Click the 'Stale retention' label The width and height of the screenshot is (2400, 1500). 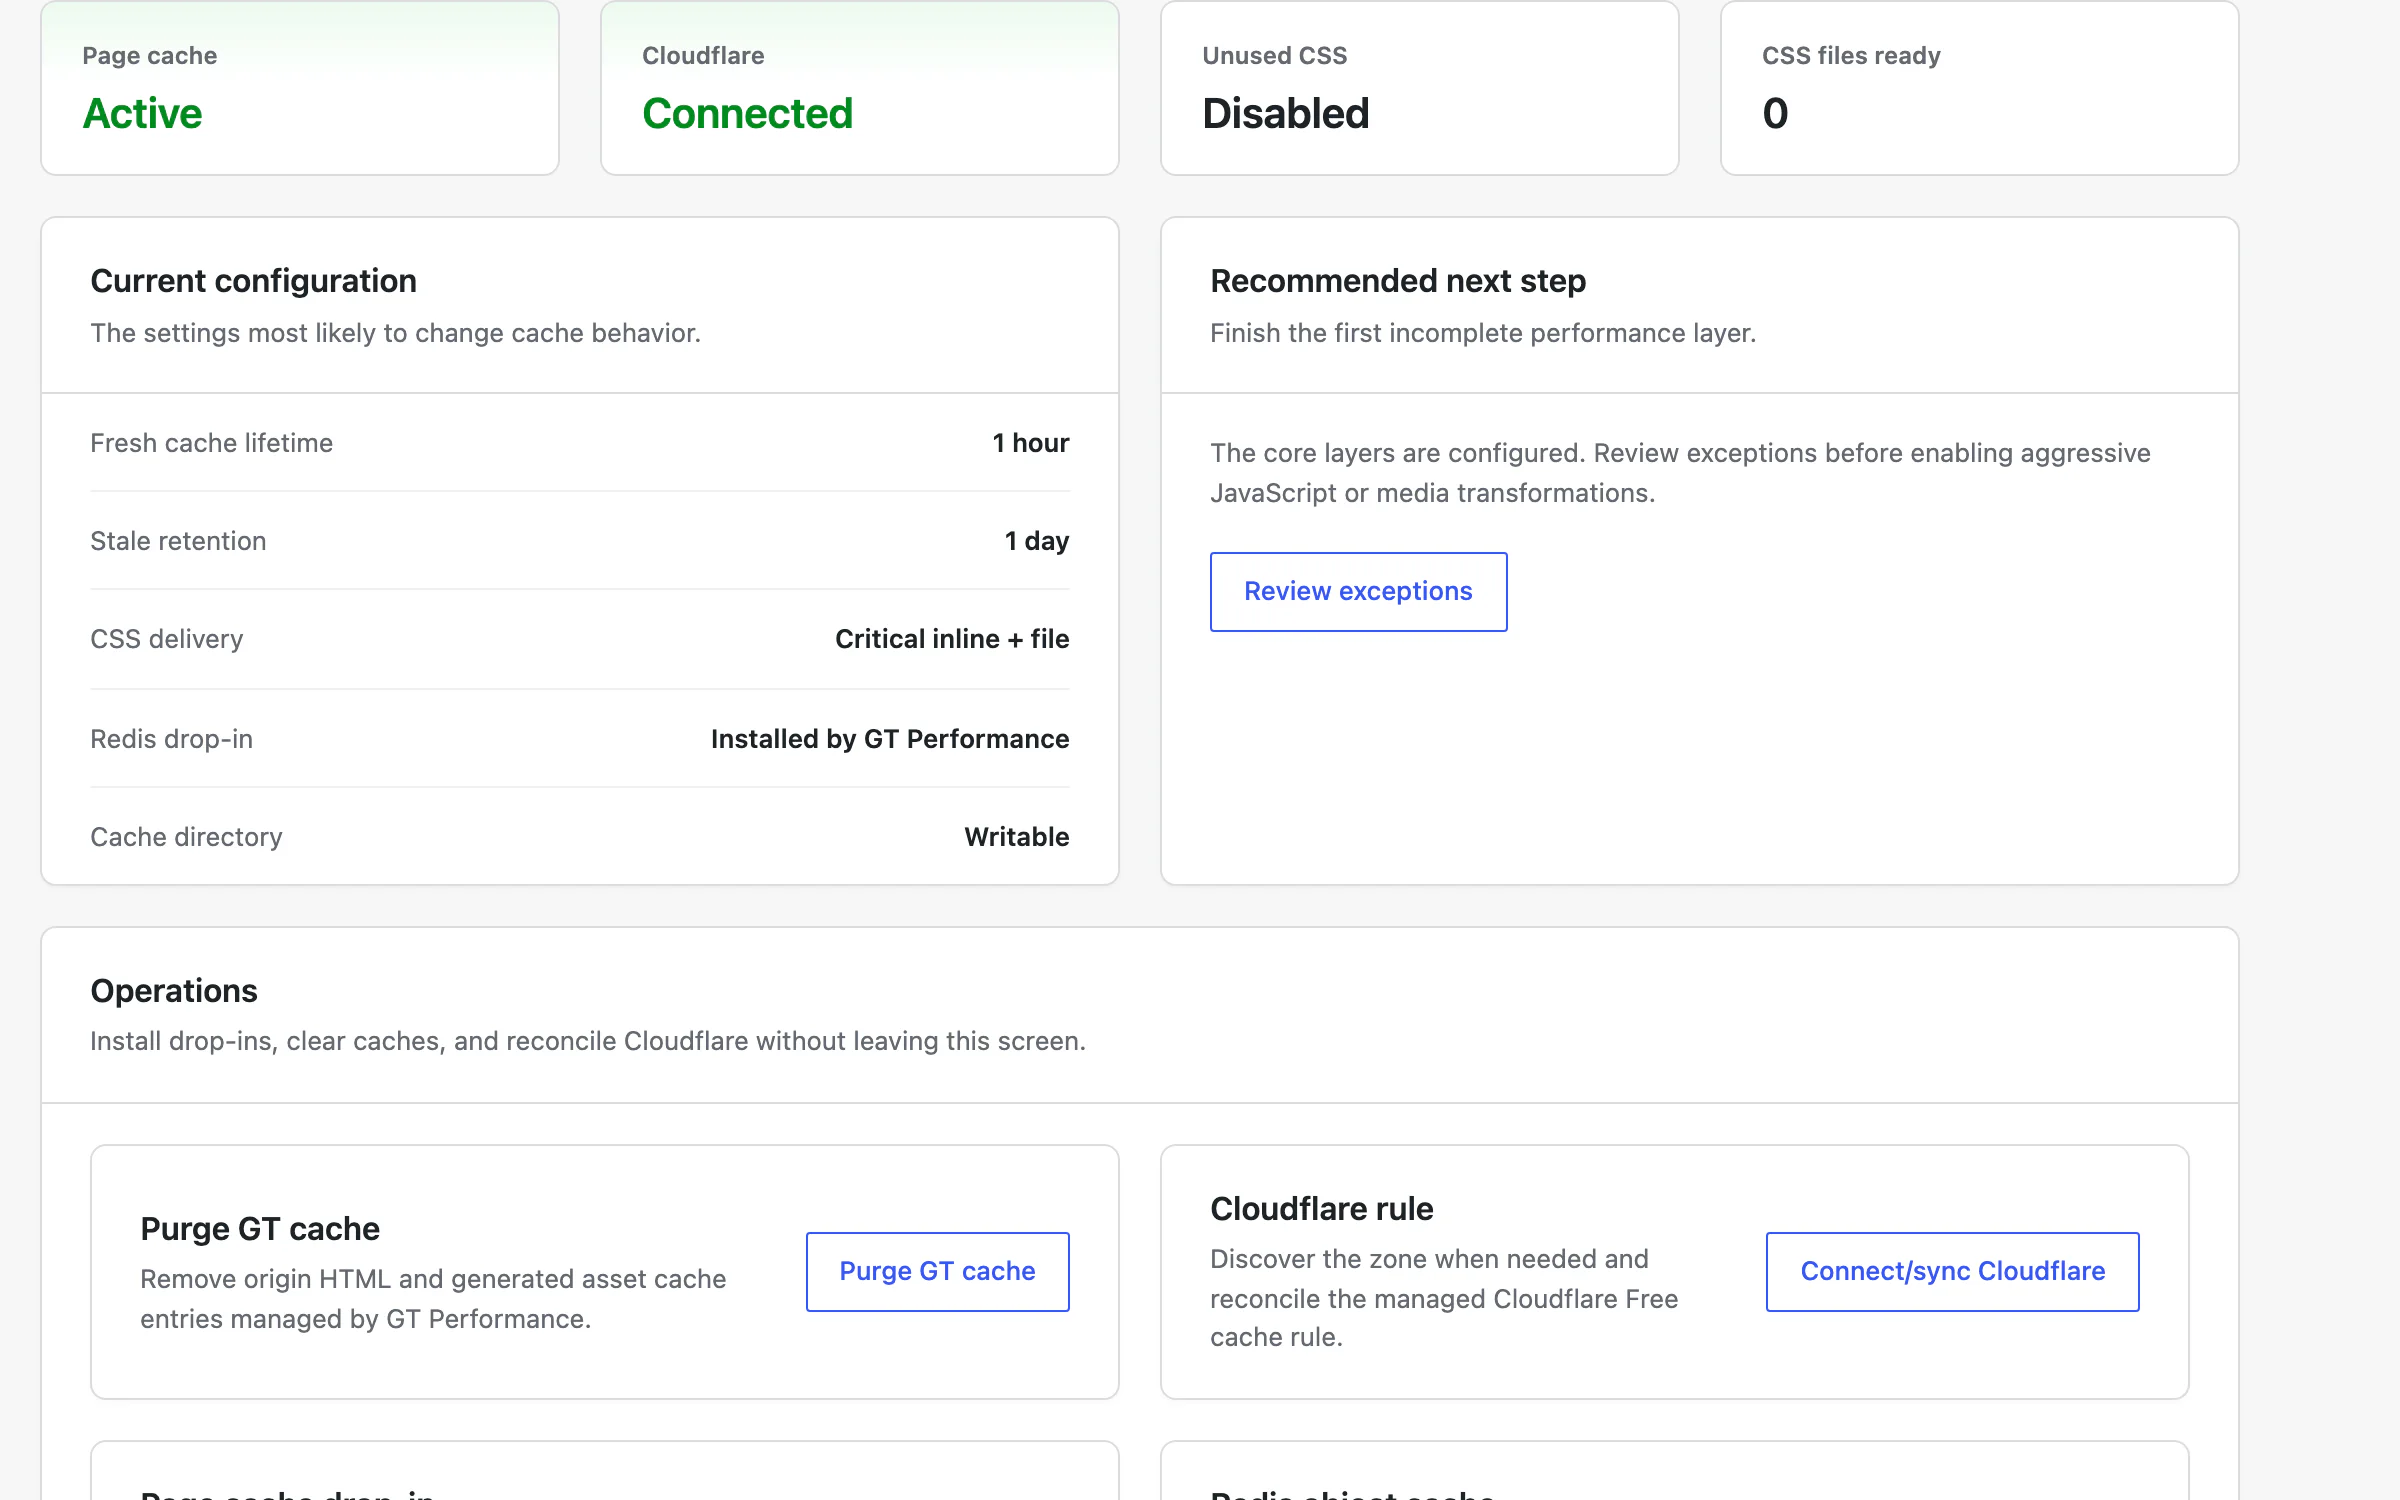[x=178, y=541]
